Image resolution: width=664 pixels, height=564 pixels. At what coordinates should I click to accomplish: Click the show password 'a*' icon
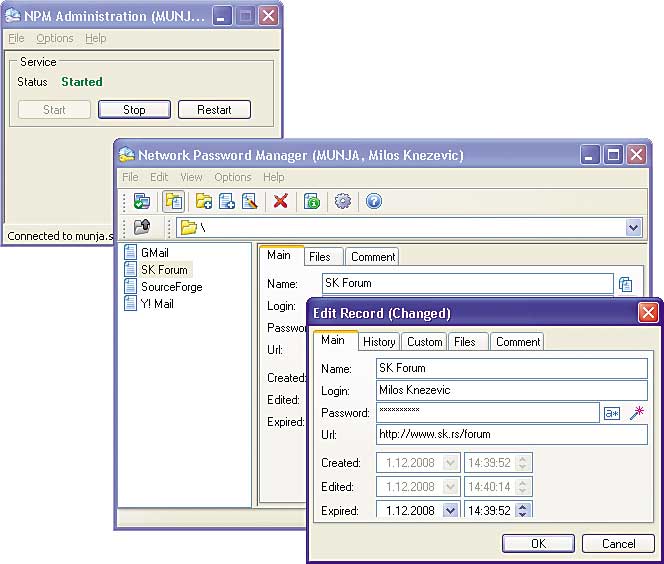611,413
